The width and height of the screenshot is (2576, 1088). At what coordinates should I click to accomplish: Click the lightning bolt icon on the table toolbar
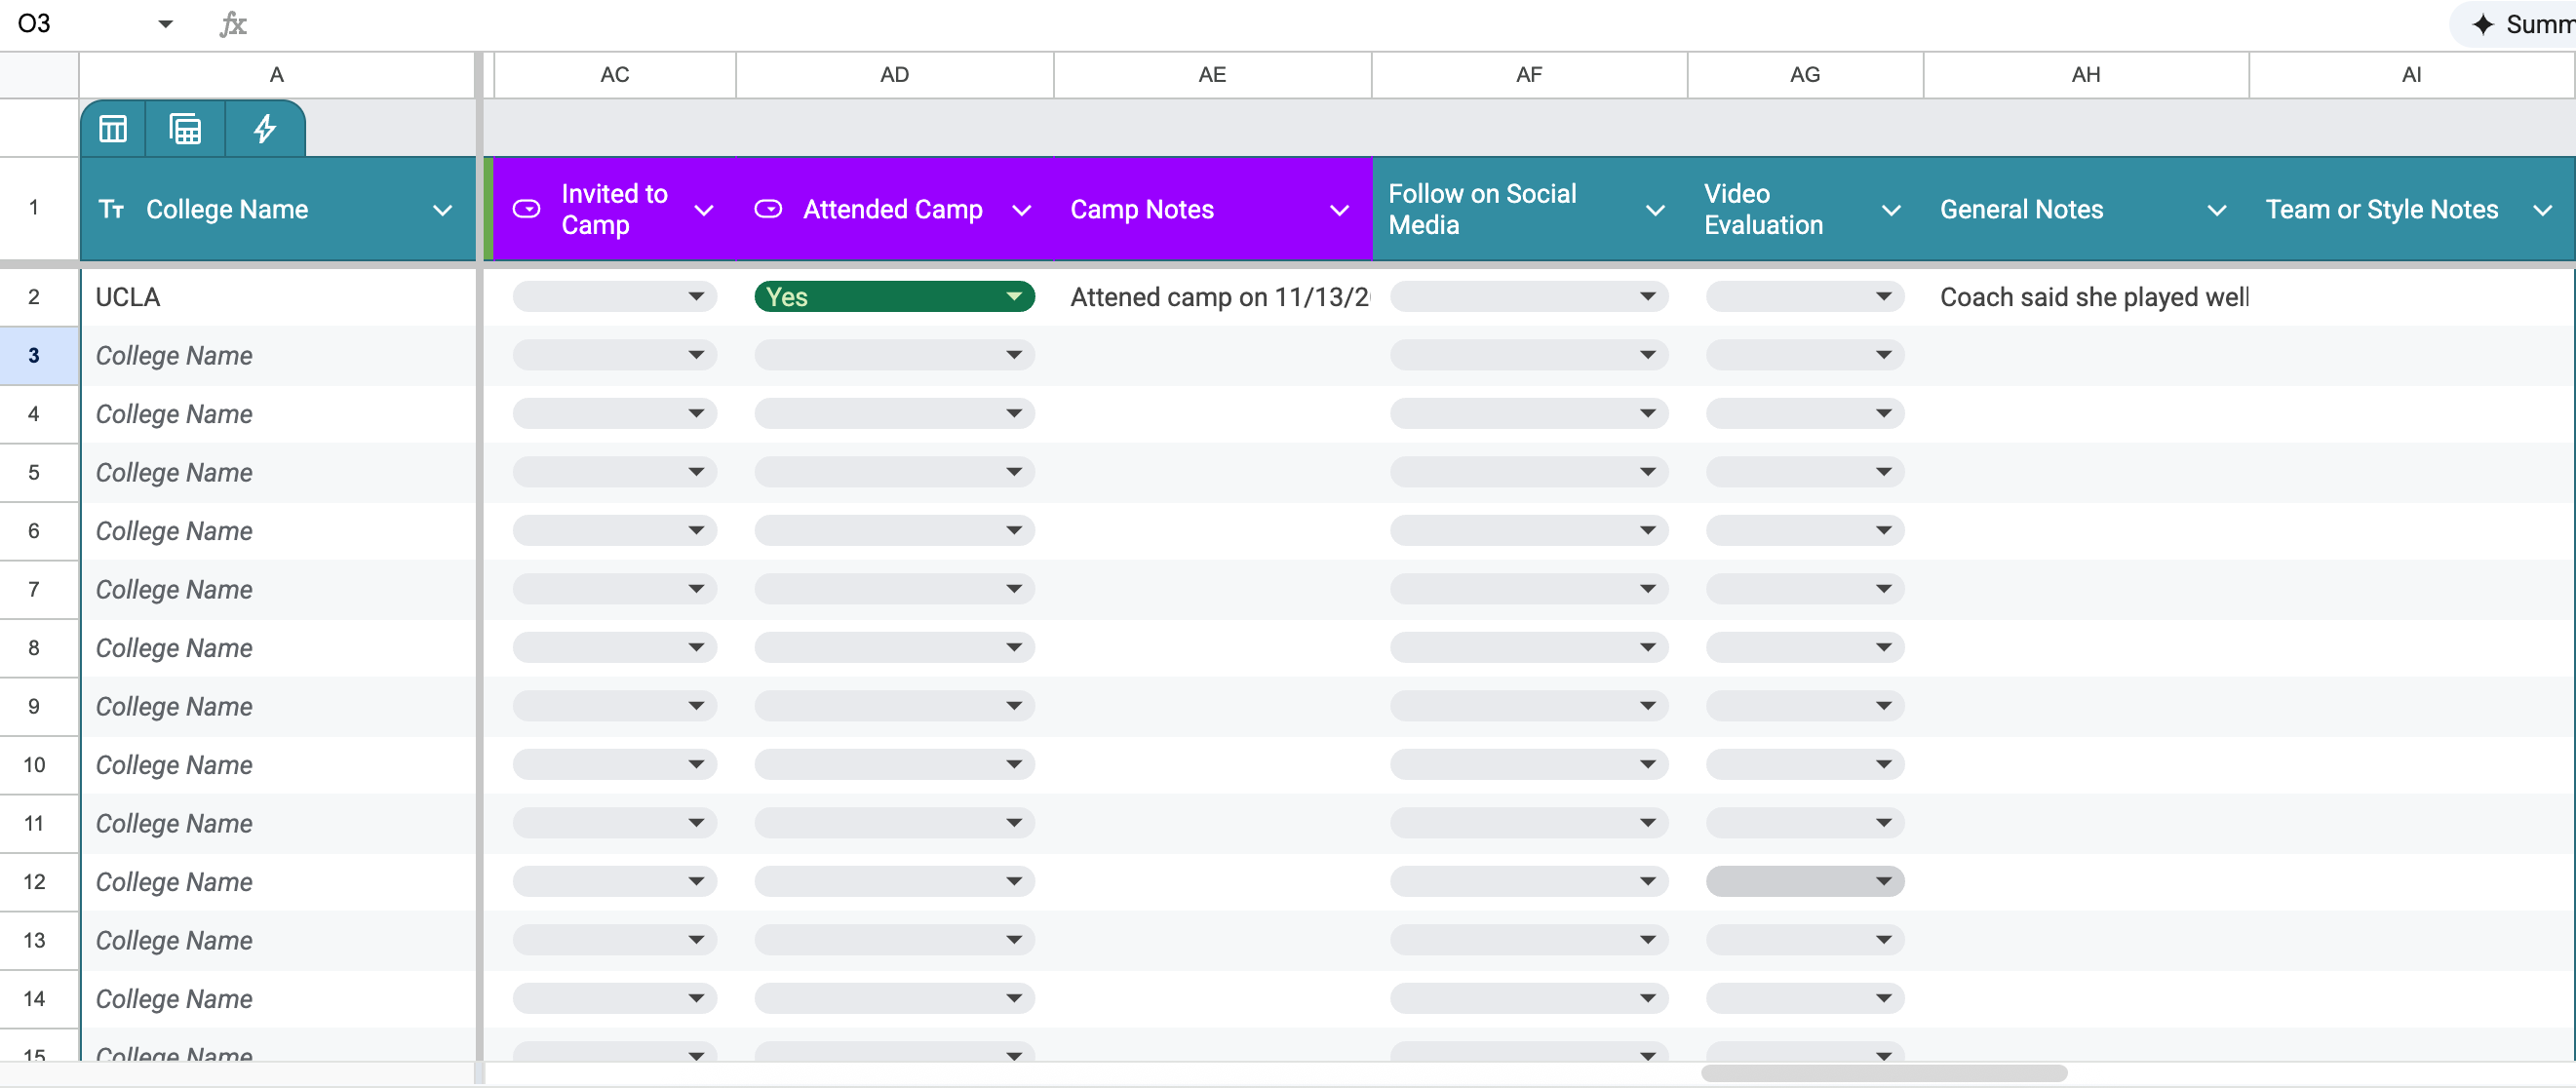(x=264, y=128)
